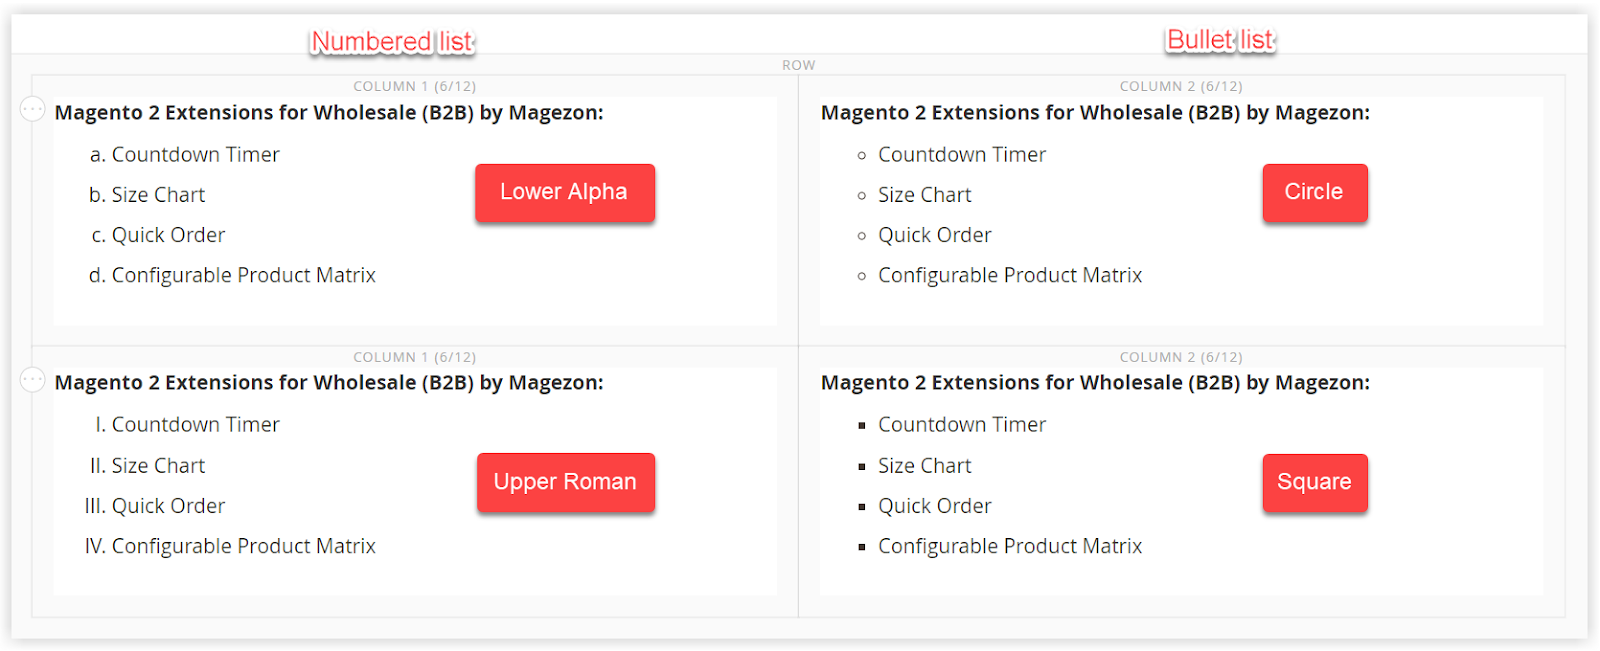This screenshot has width=1600, height=651.
Task: Click the COLUMN 1 (6/12) header in top row
Action: coord(414,86)
